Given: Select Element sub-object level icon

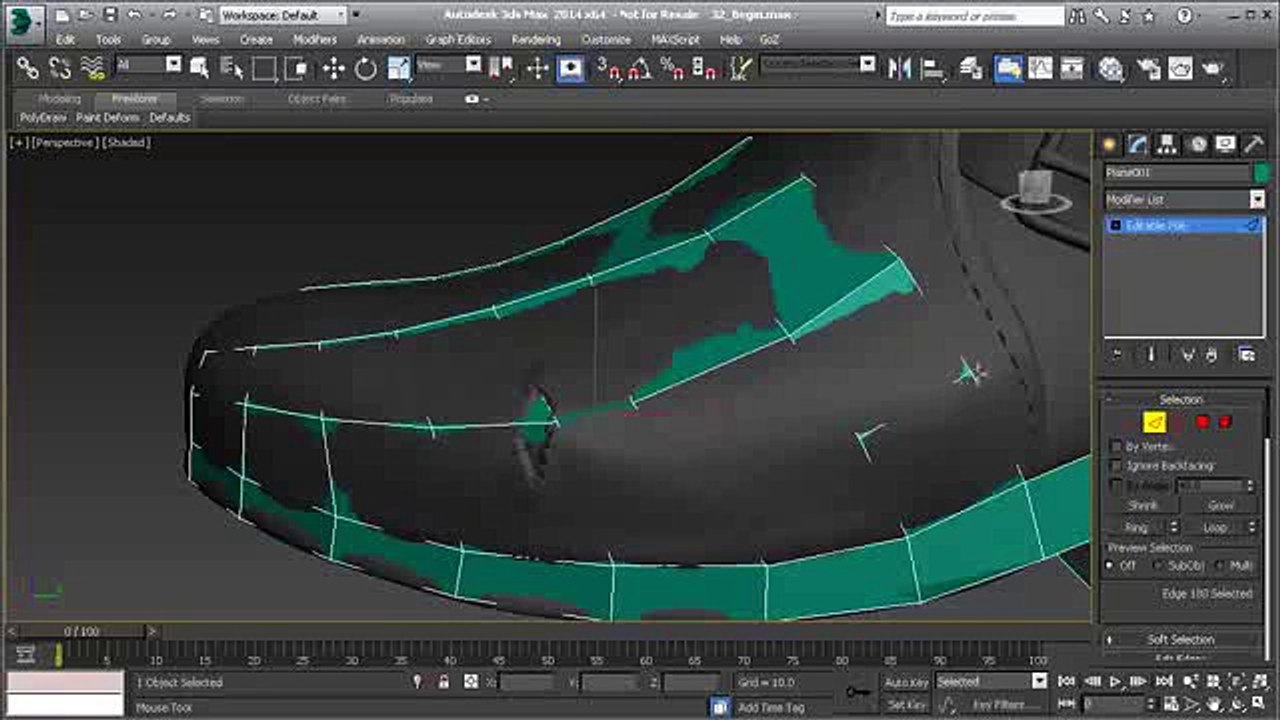Looking at the screenshot, I should coord(1225,423).
